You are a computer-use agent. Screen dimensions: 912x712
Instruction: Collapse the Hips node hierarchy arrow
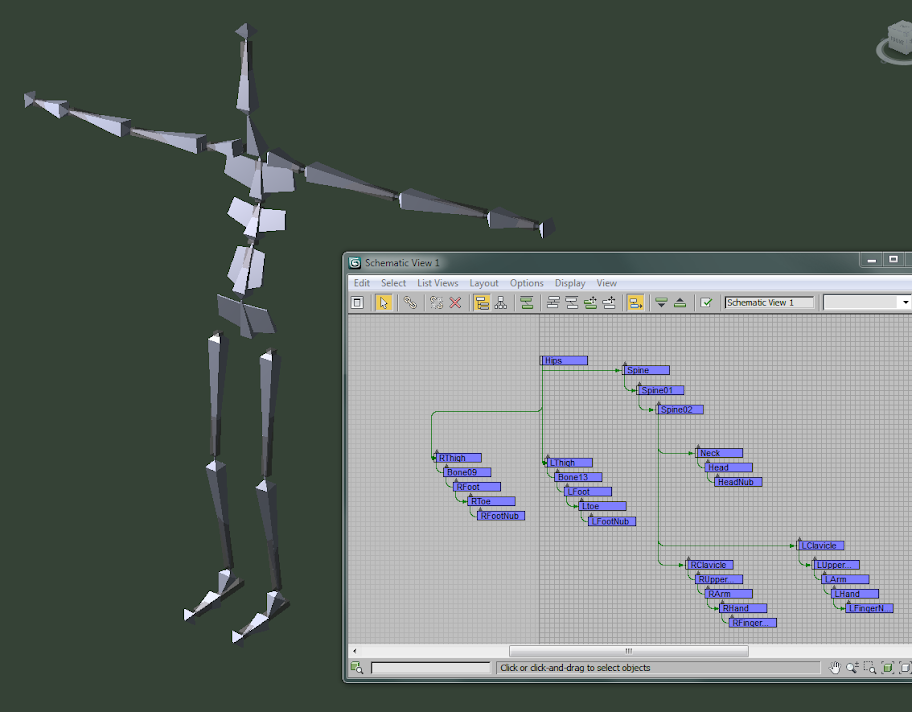(x=541, y=360)
